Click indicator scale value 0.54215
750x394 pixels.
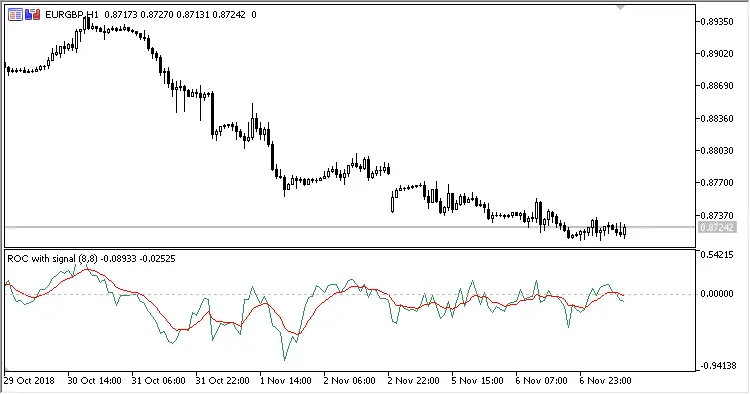pos(717,255)
